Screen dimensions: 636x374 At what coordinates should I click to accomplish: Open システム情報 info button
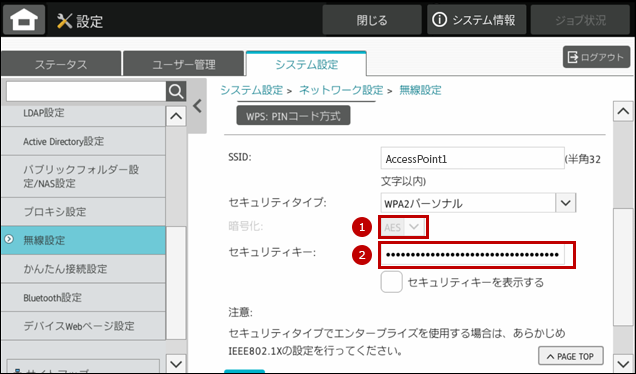click(476, 20)
